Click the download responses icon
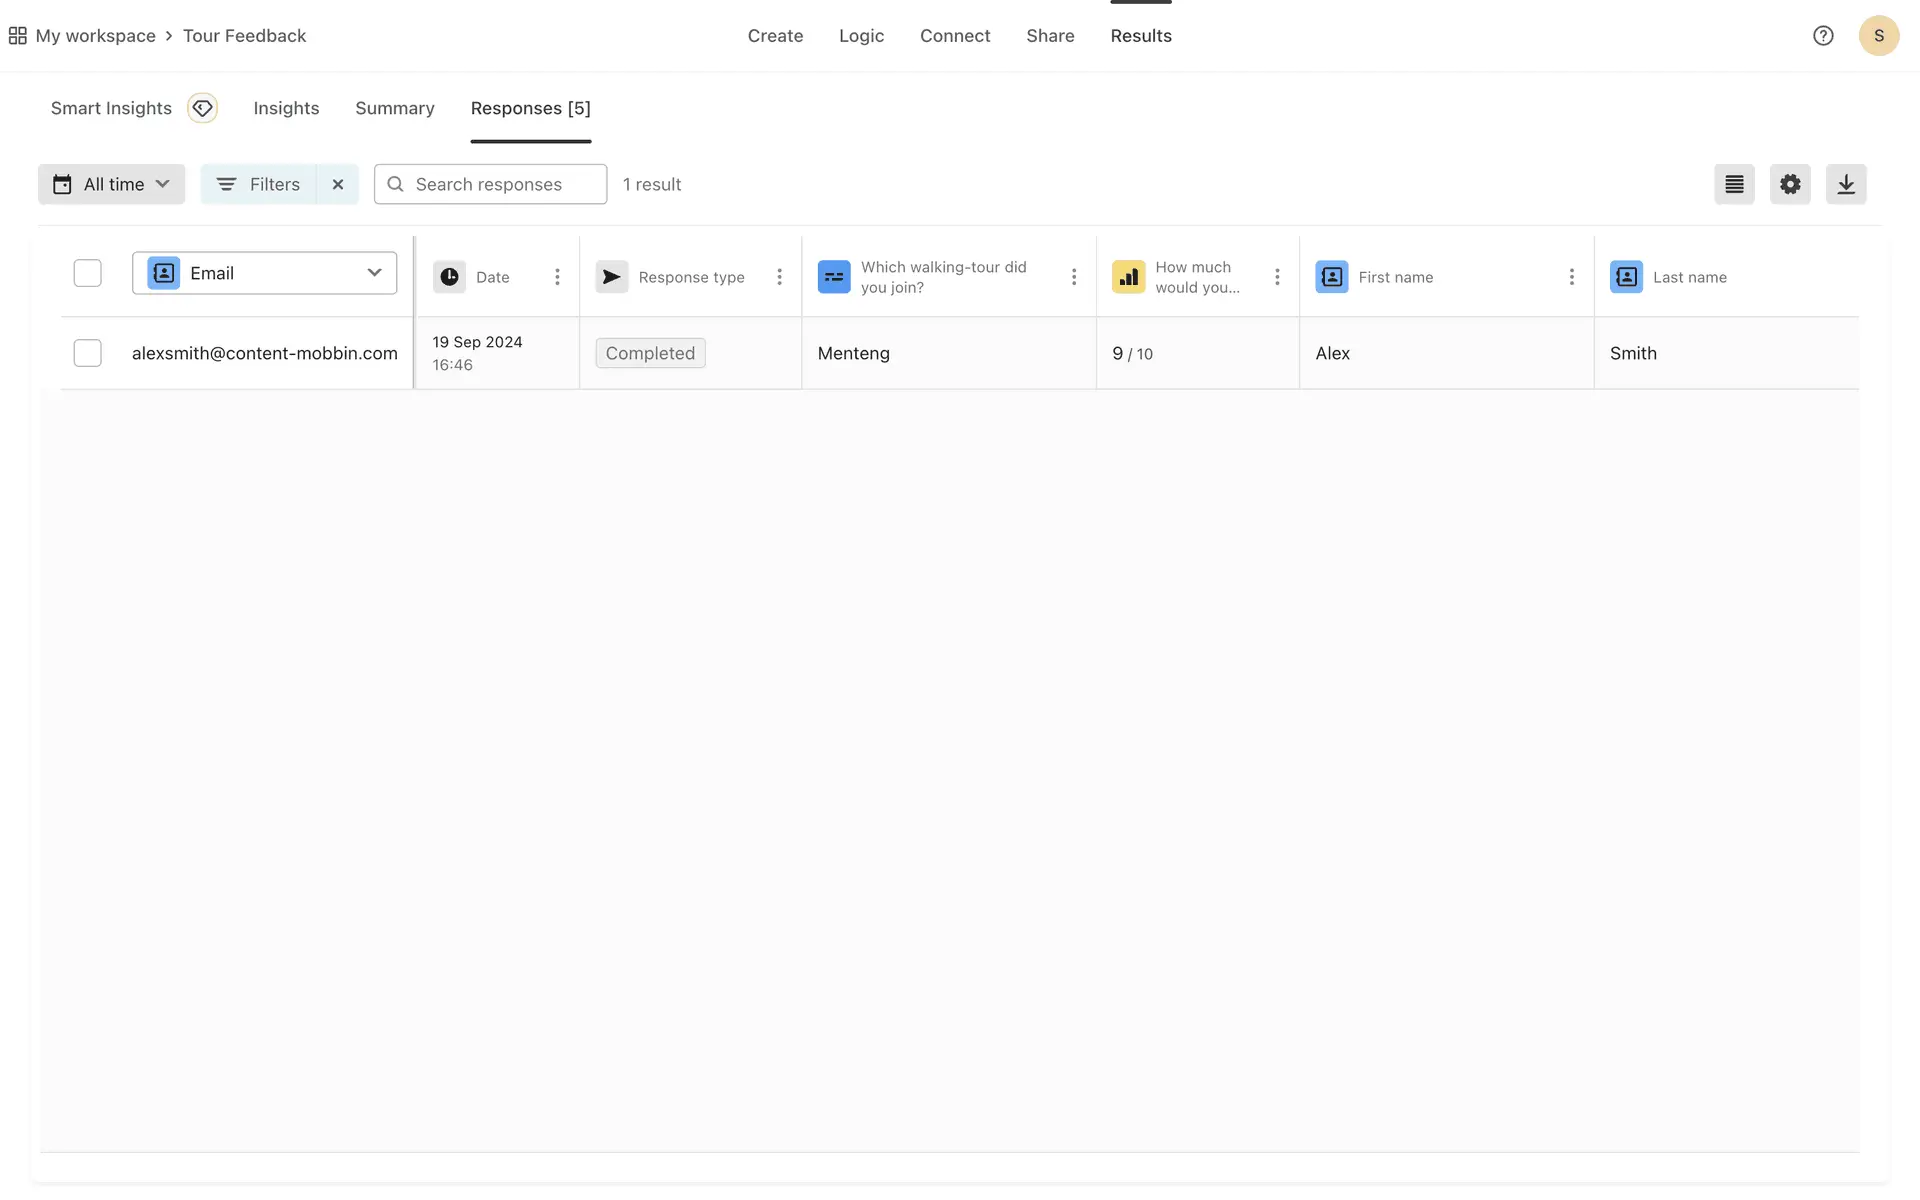 pyautogui.click(x=1845, y=184)
